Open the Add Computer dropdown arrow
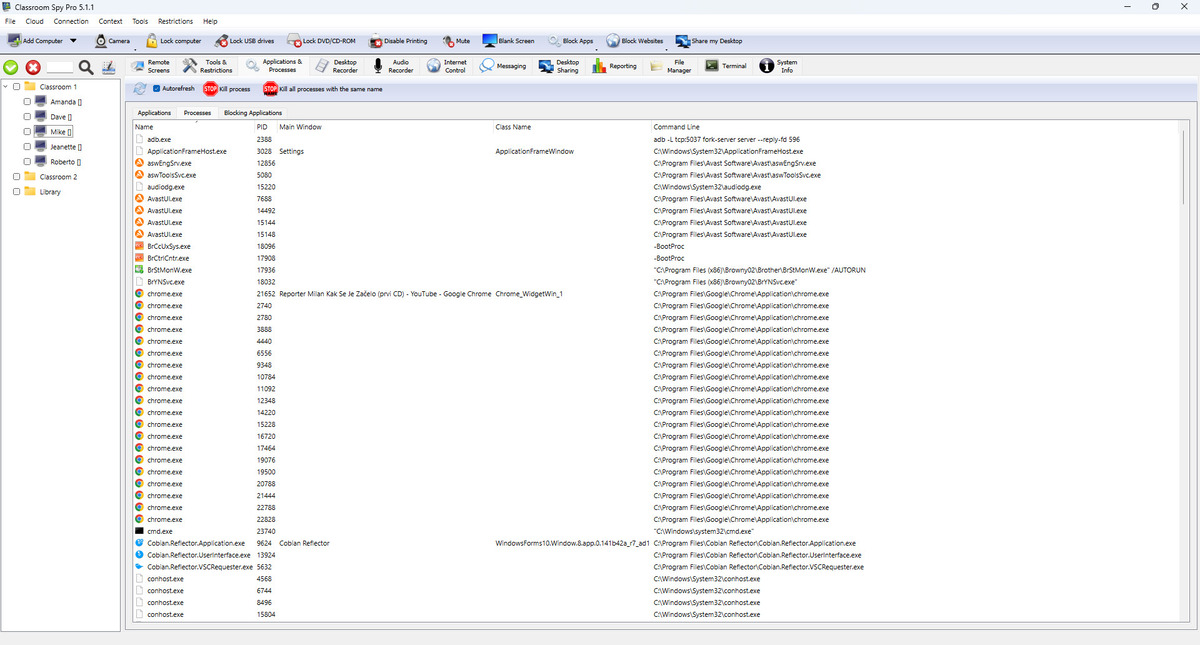Screen dimensions: 1200x645 [73, 41]
